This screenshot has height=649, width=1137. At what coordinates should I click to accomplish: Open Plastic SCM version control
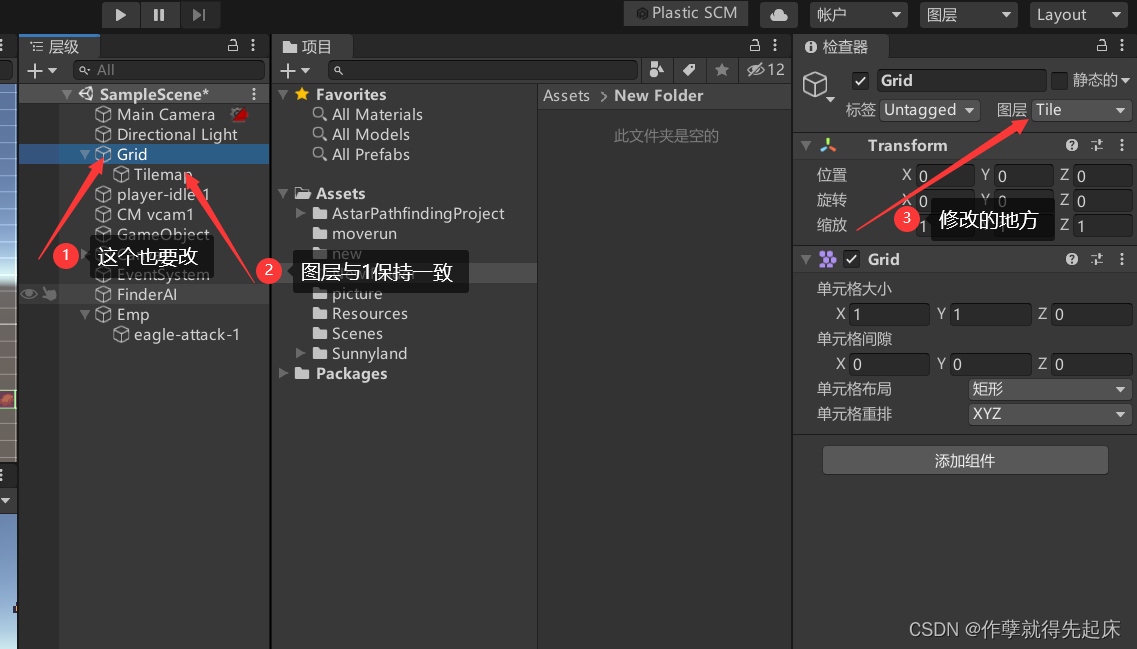pos(686,13)
